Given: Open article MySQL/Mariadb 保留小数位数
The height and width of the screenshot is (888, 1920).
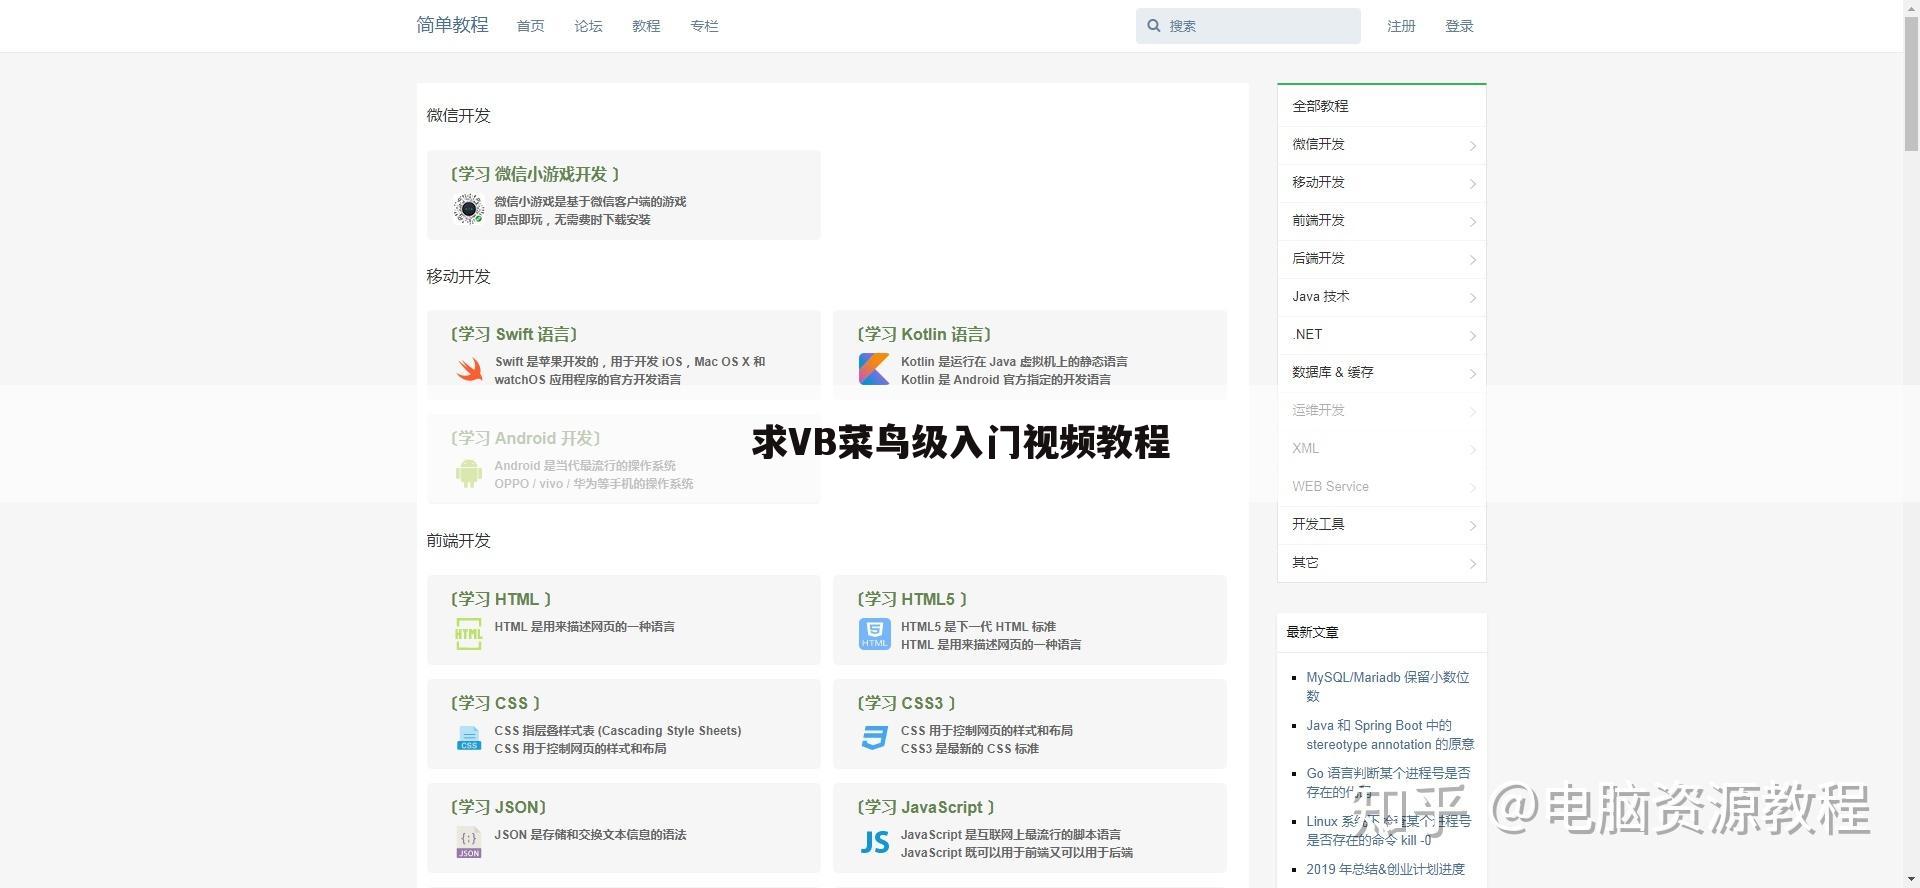Looking at the screenshot, I should [x=1388, y=686].
